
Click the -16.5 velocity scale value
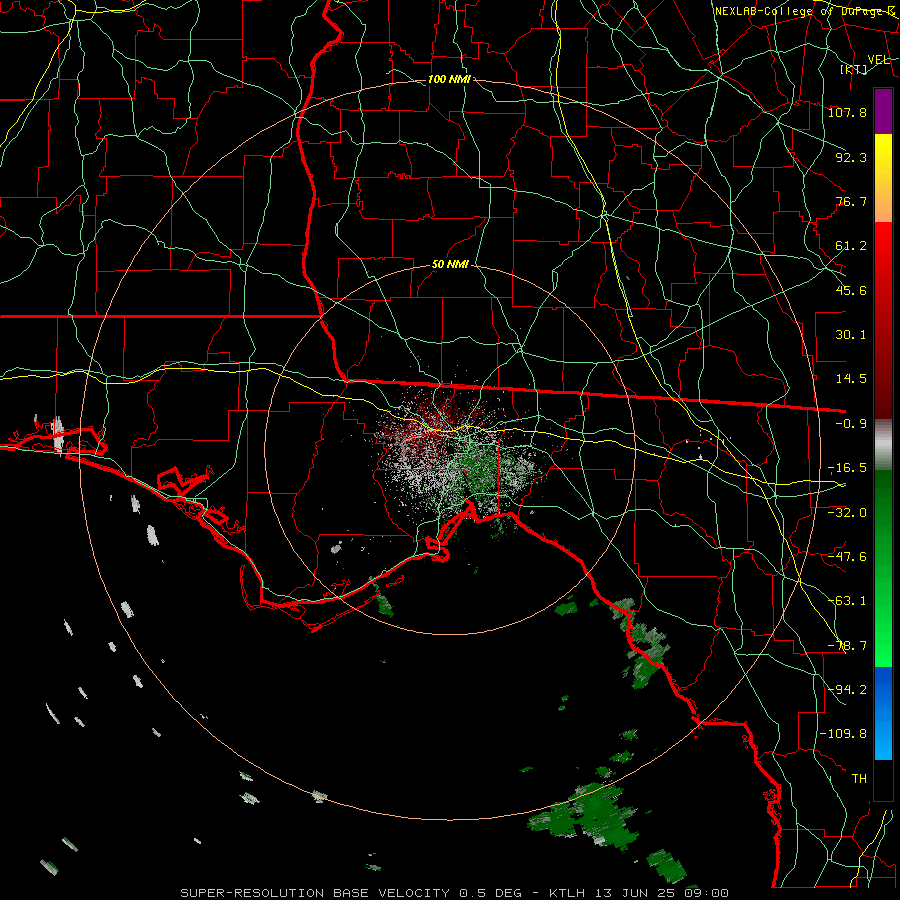coord(847,468)
